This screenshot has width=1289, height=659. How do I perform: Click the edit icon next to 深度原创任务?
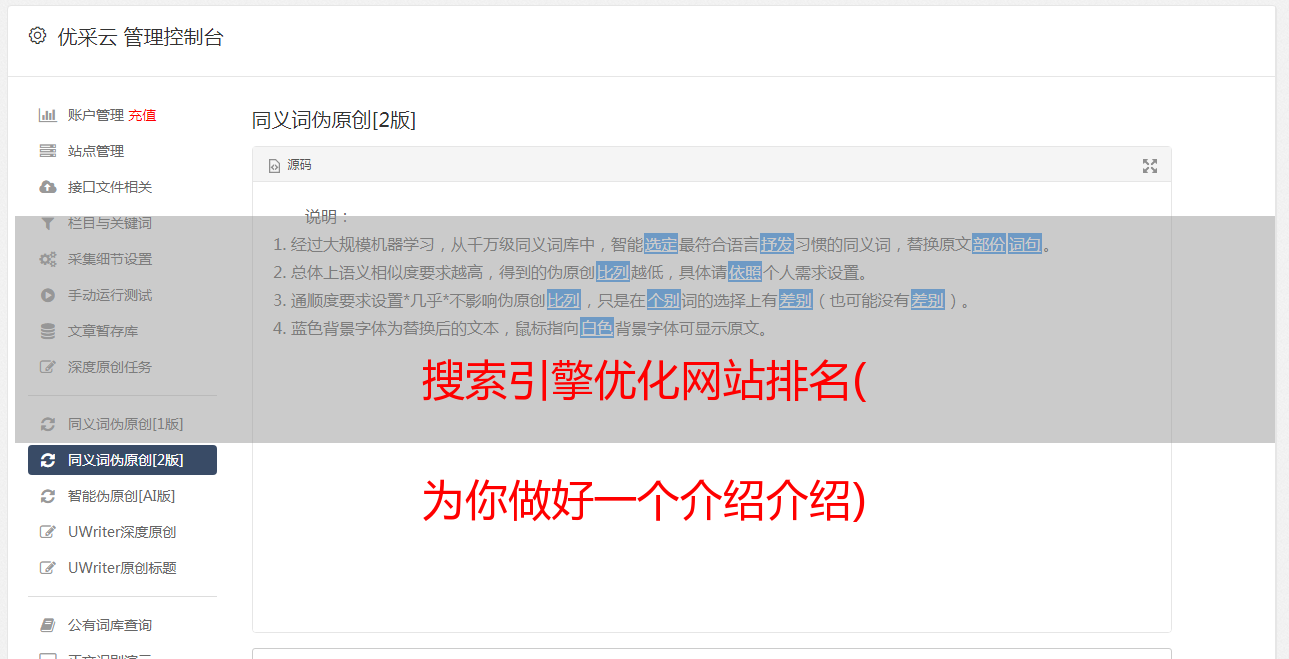coord(47,367)
